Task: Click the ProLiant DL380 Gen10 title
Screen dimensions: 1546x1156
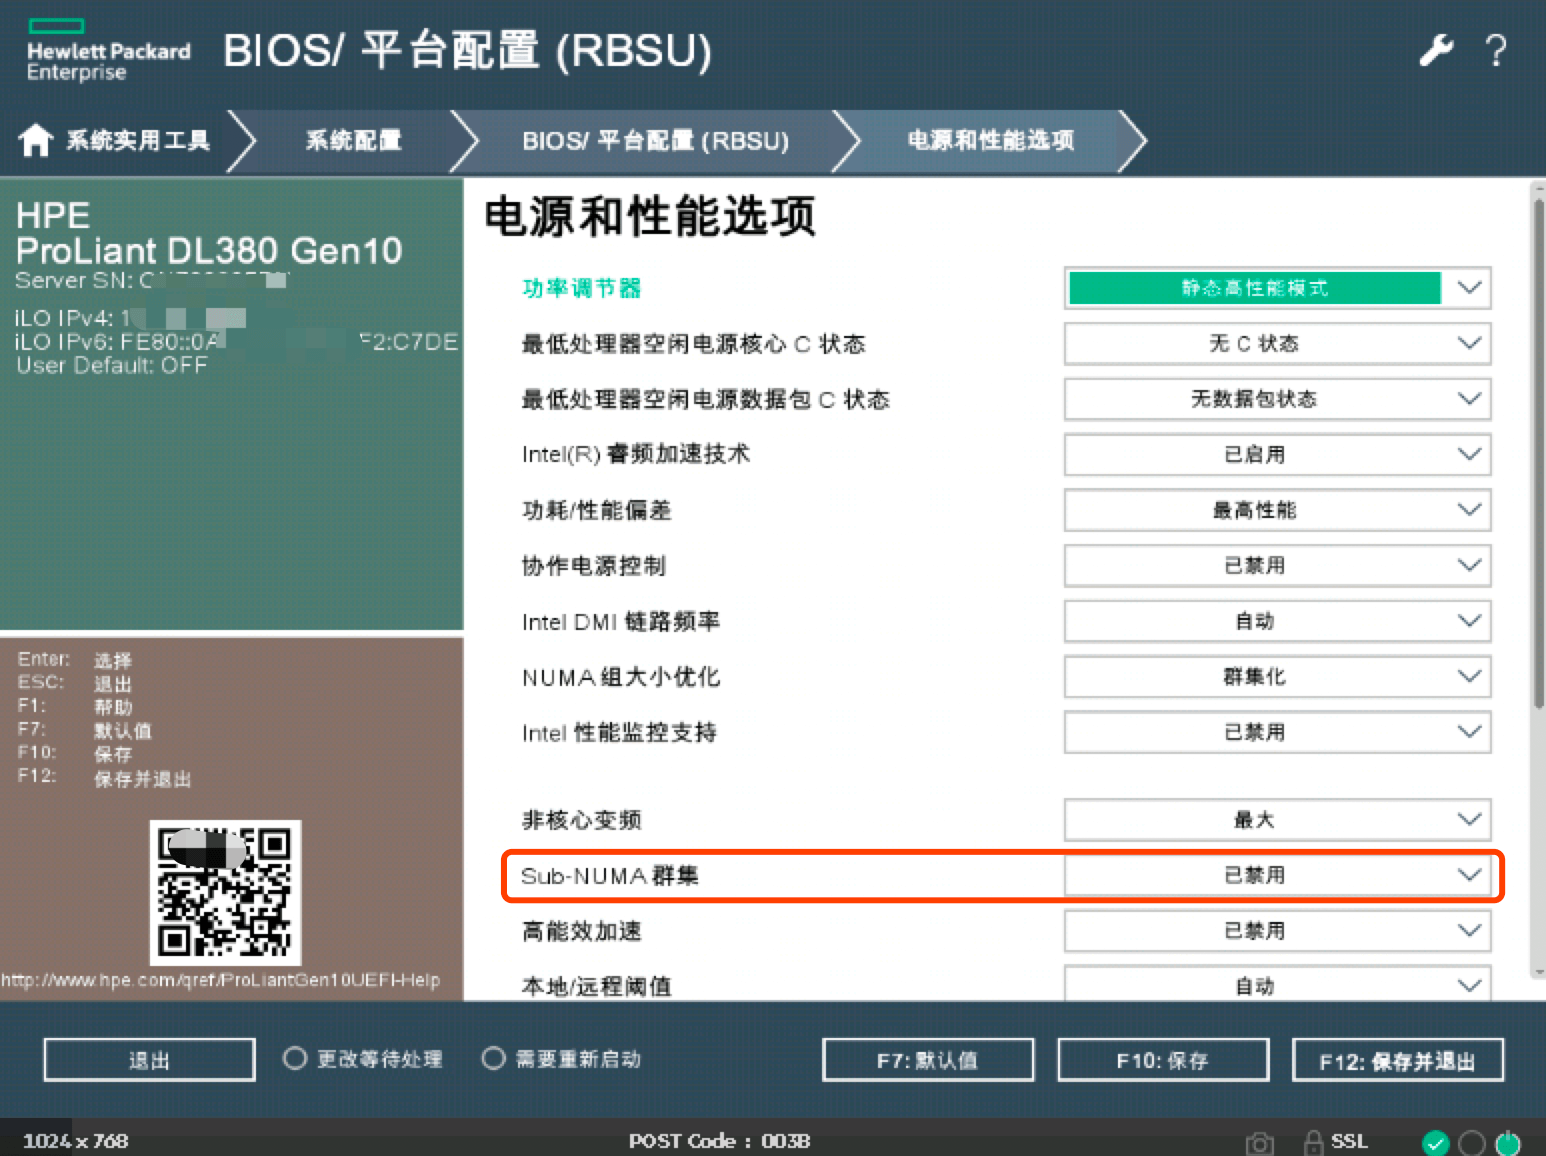Action: point(209,250)
